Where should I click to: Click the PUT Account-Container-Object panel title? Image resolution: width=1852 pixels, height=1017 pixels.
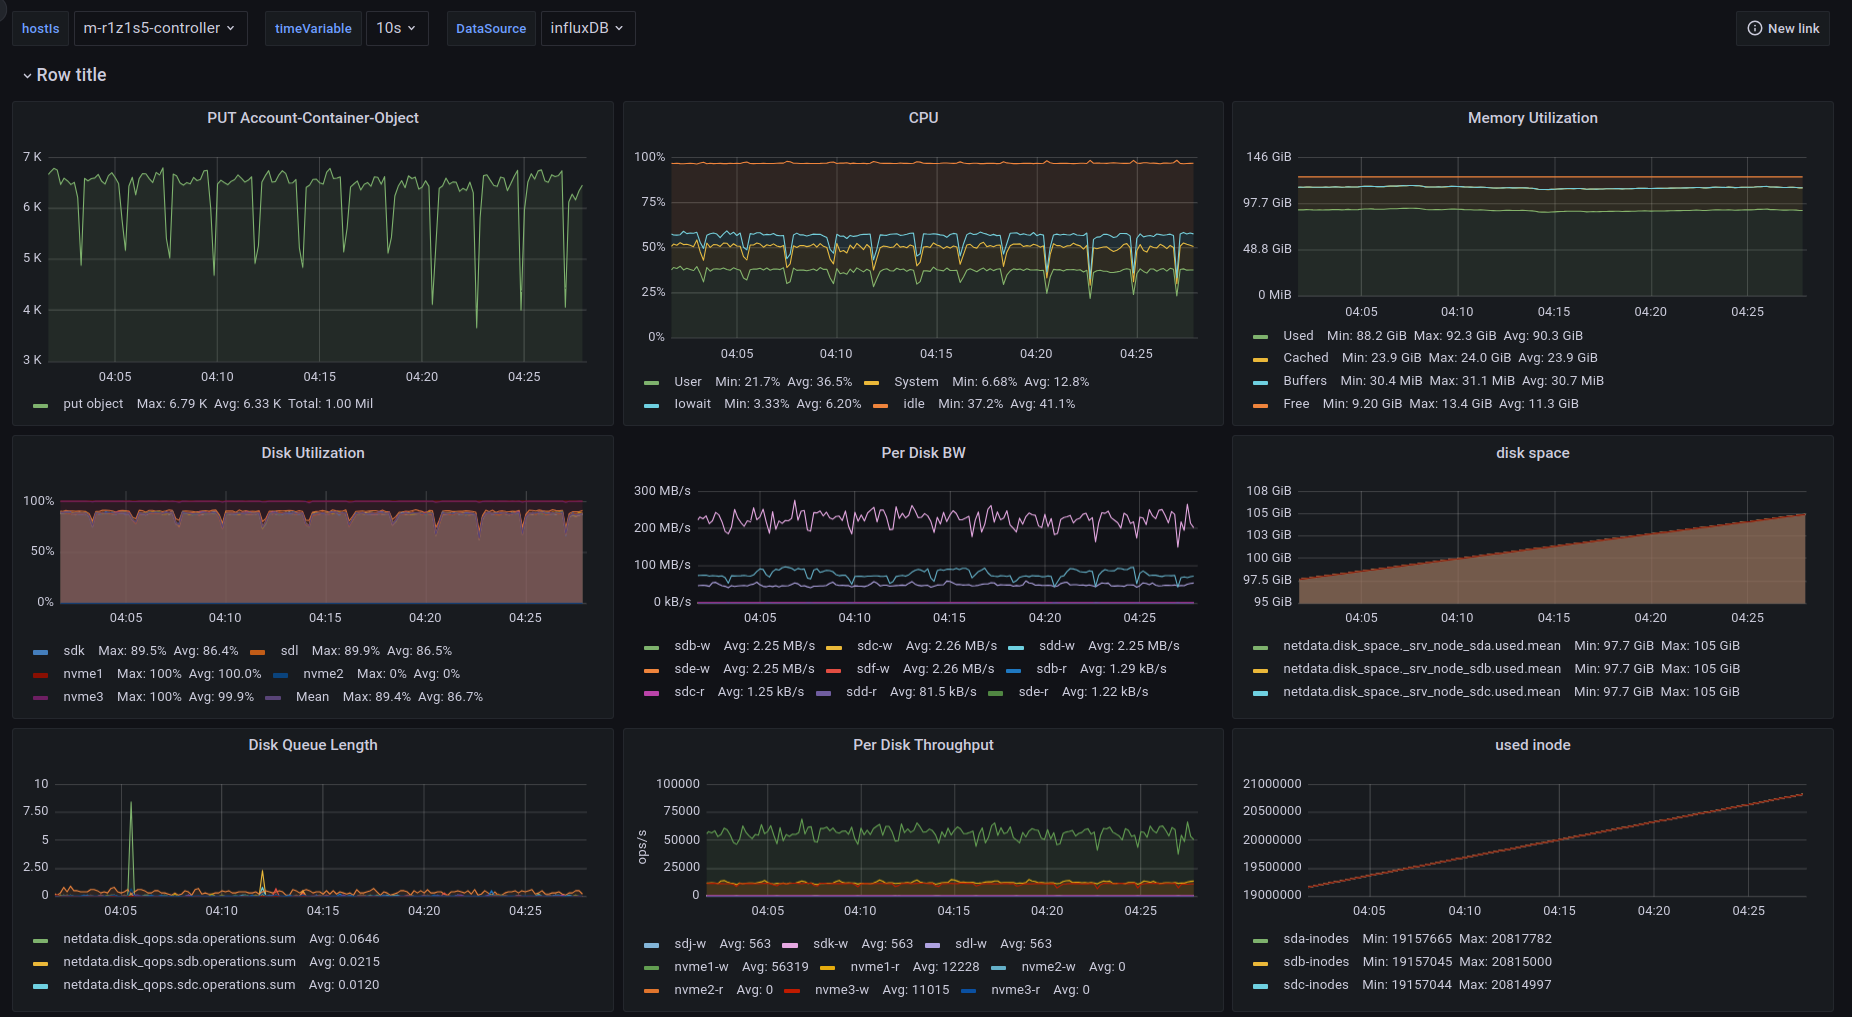(x=312, y=118)
